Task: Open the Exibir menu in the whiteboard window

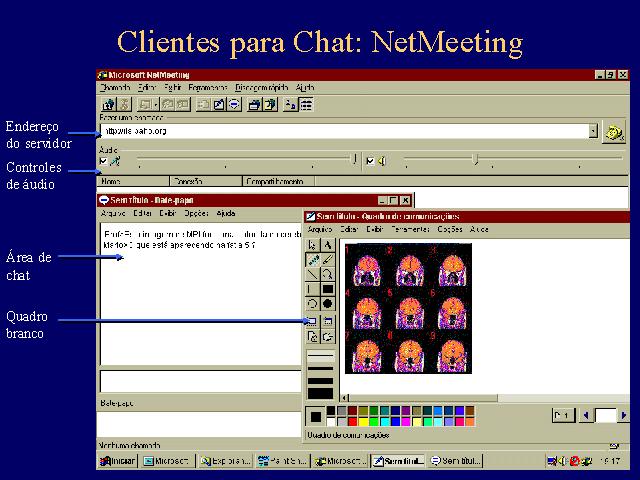Action: click(375, 229)
